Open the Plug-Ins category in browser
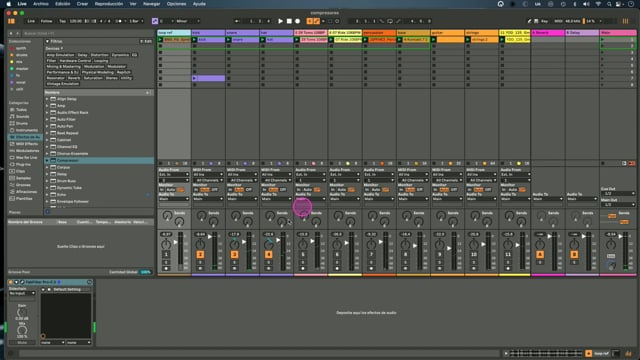This screenshot has height=360, width=640. coord(20,164)
